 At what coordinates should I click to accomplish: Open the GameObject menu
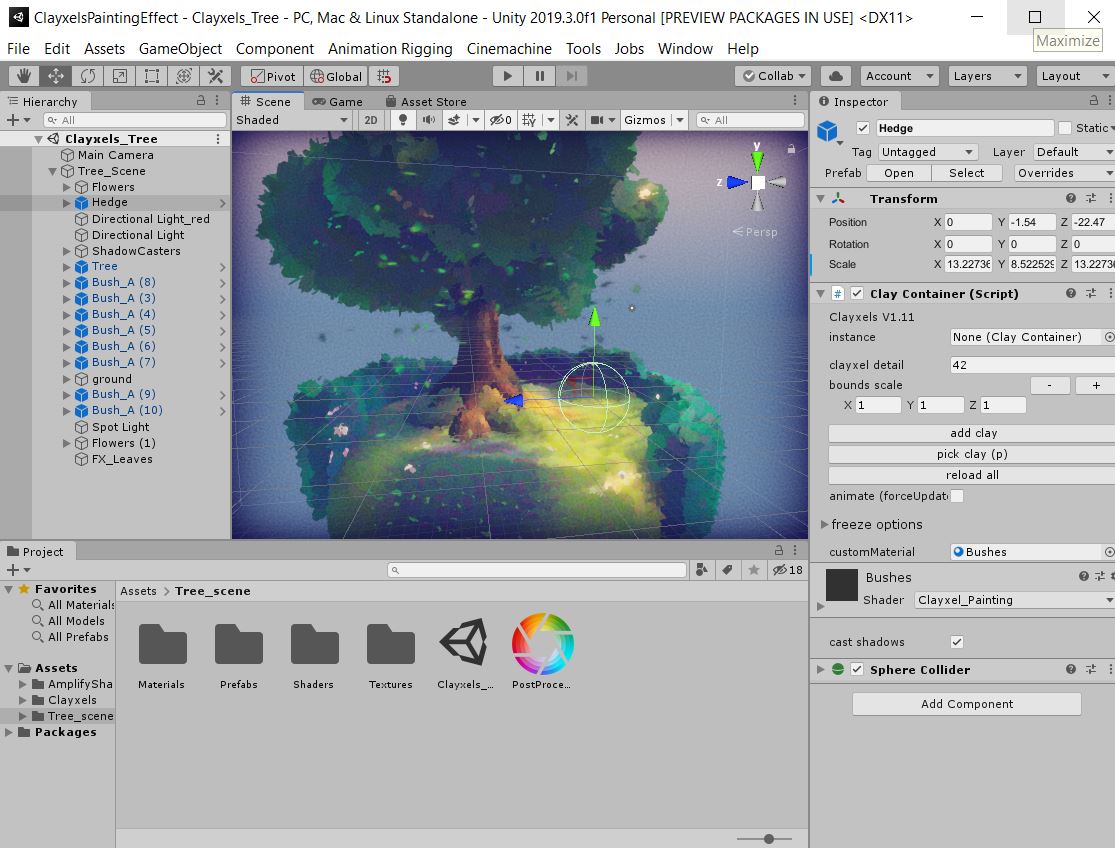coord(180,48)
